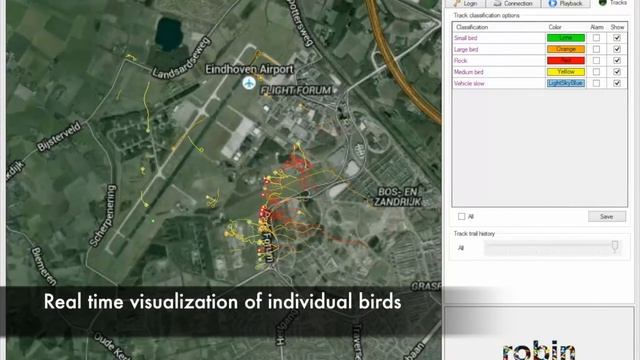Enable the alarm for Large bird
640x360 pixels.
click(x=596, y=49)
